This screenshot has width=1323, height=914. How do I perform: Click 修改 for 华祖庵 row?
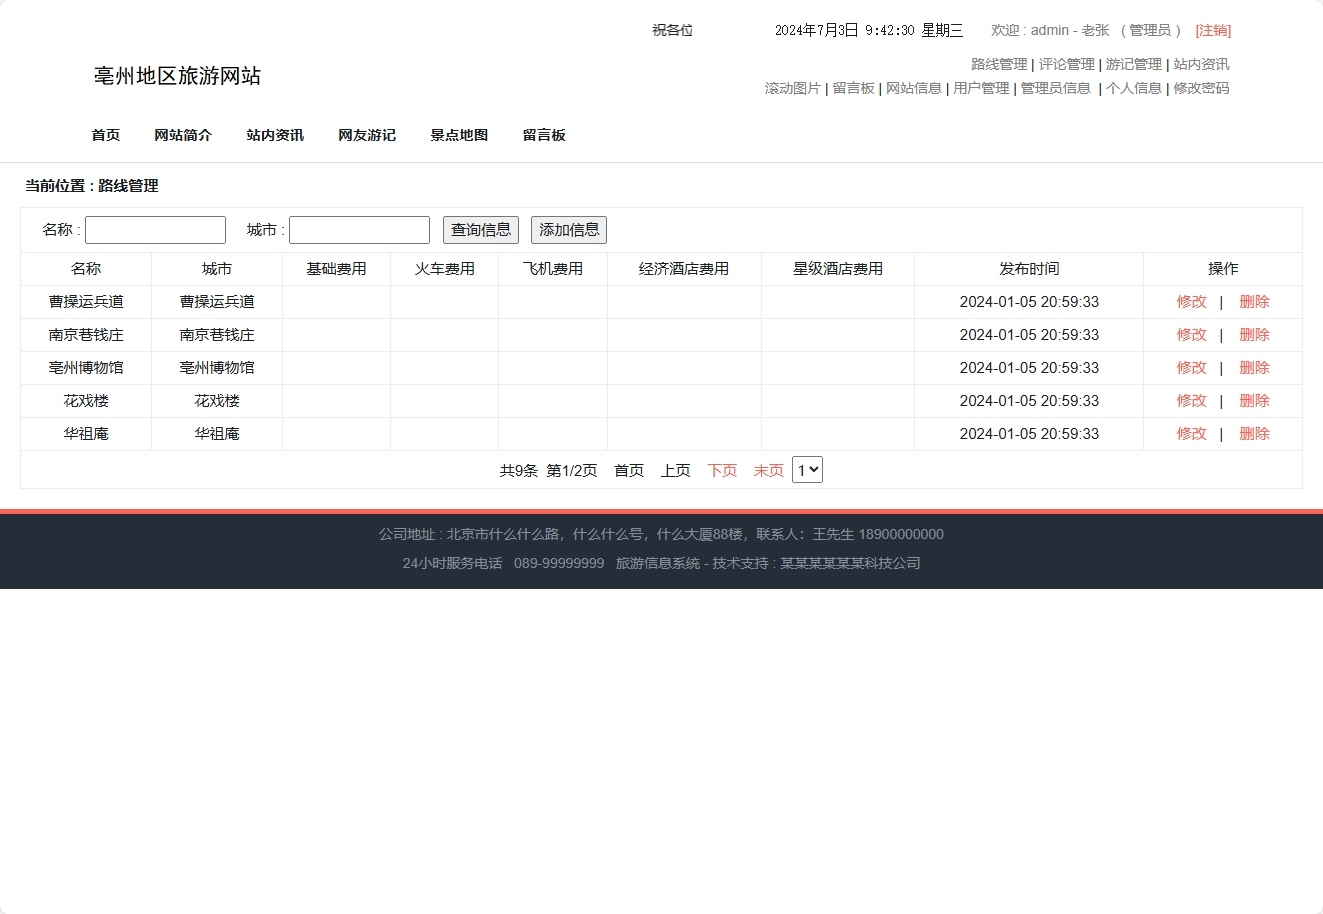pos(1192,434)
